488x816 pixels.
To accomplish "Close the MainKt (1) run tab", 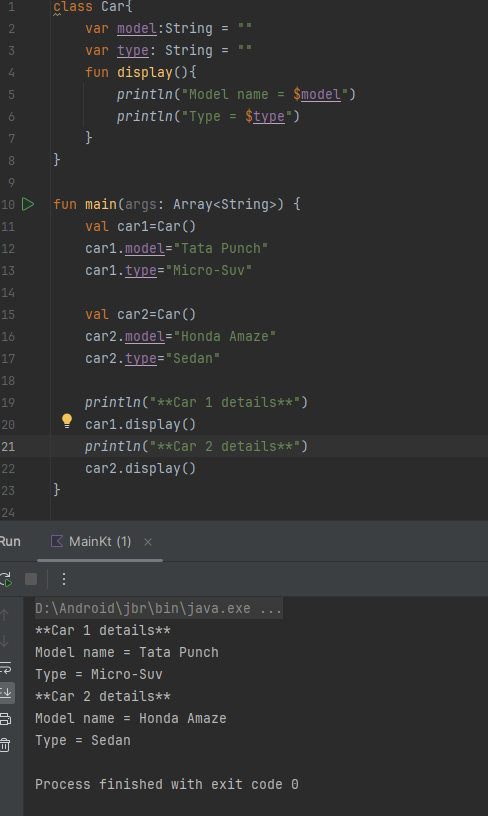I will tap(148, 542).
